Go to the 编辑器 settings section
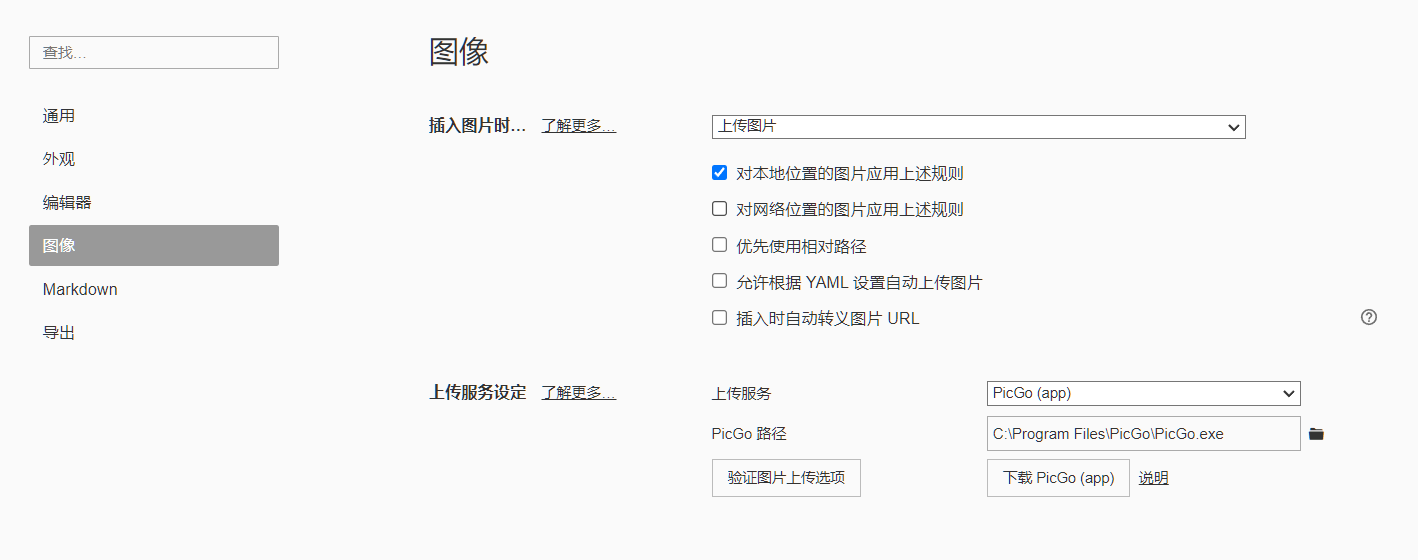1418x560 pixels. coord(67,202)
